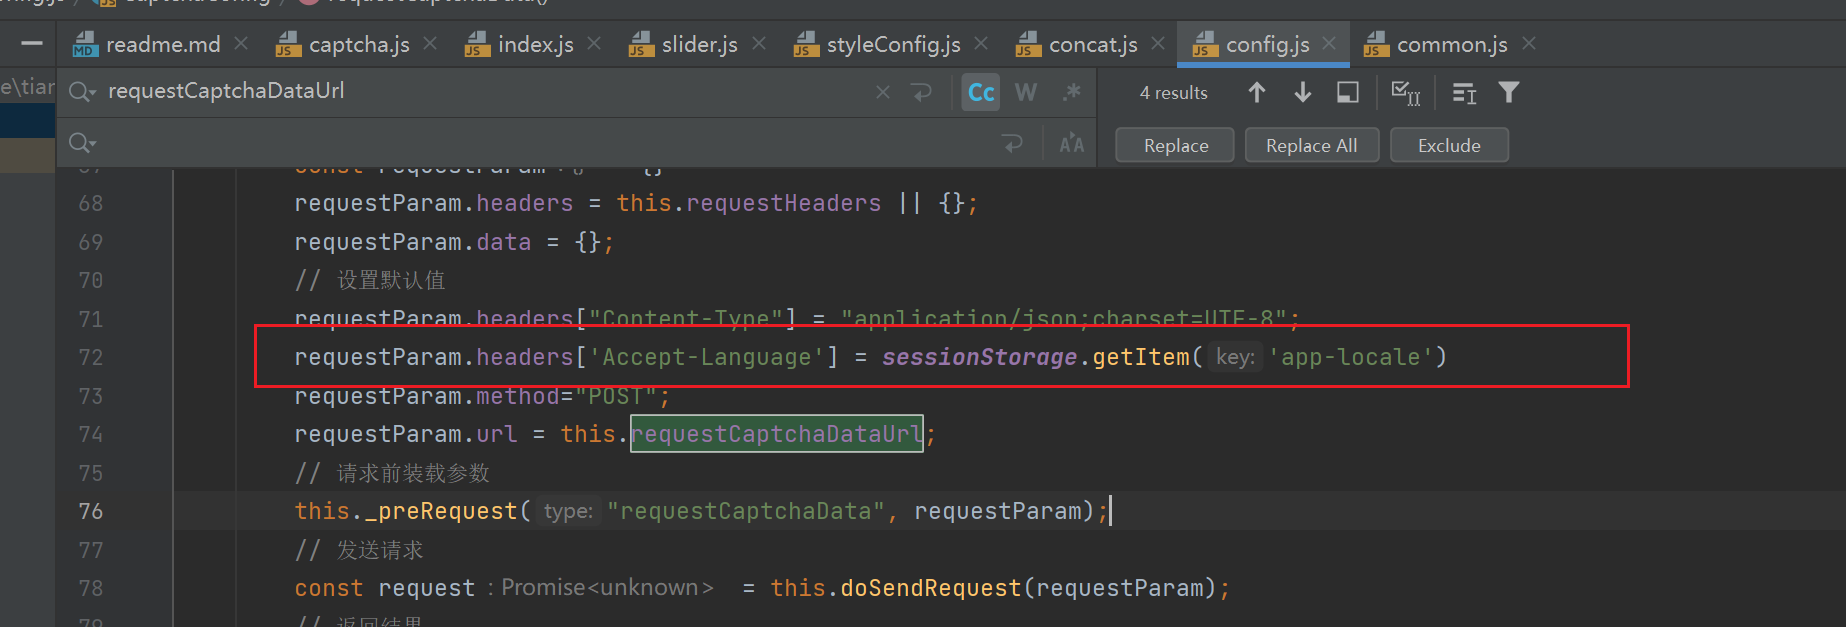
Task: Open the captcha.js tab
Action: tap(343, 45)
